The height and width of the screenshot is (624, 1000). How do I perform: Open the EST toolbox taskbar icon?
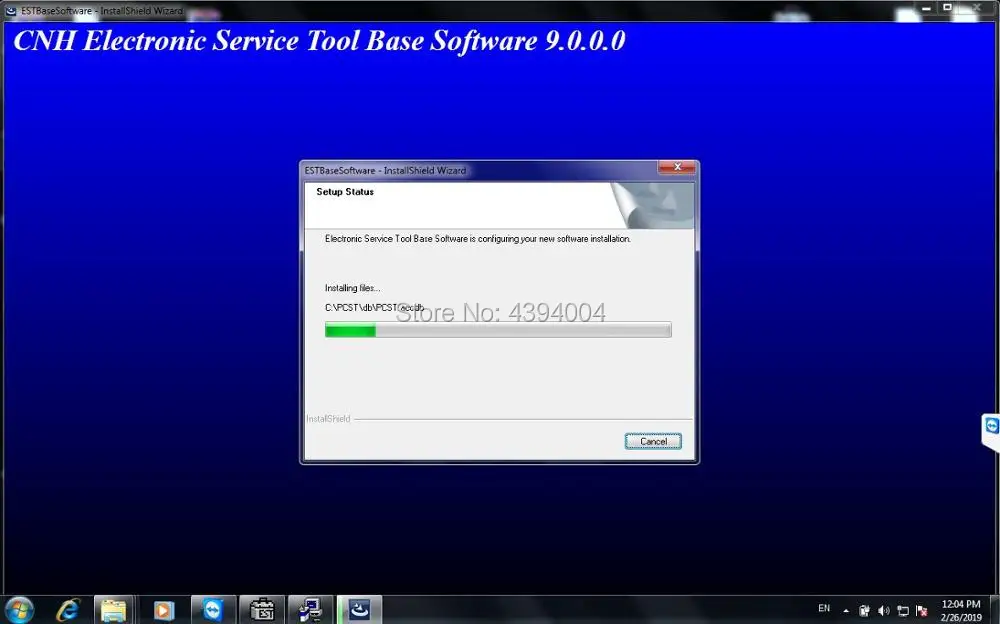261,610
